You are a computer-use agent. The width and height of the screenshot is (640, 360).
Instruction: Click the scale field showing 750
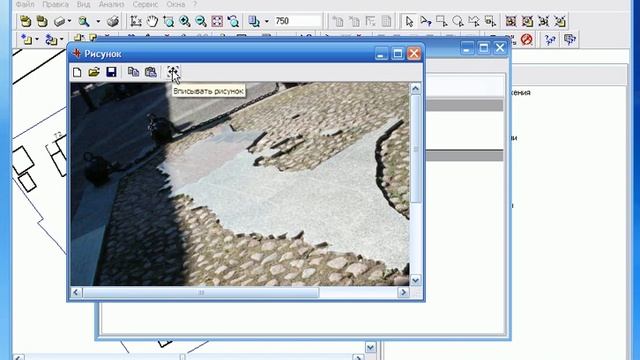pos(298,21)
